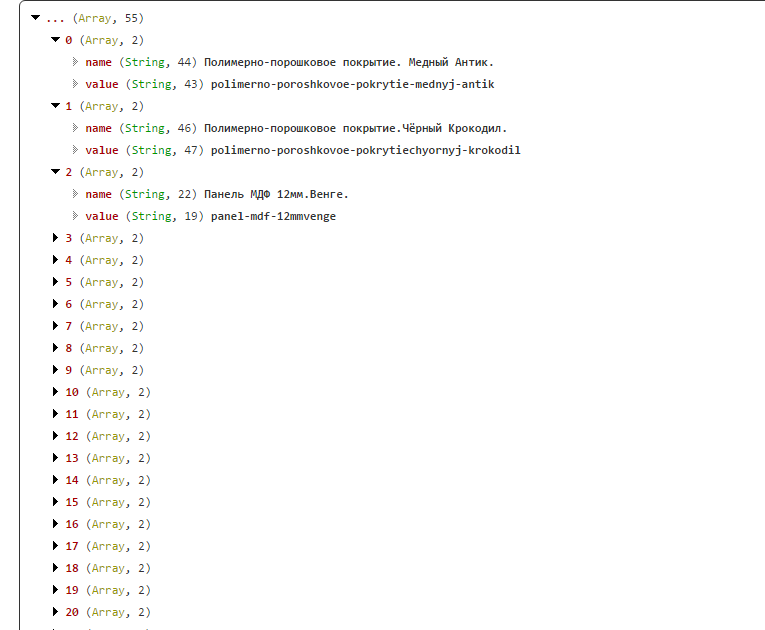Expand the name string with 'Медный Антик'
This screenshot has width=765, height=630.
75,61
